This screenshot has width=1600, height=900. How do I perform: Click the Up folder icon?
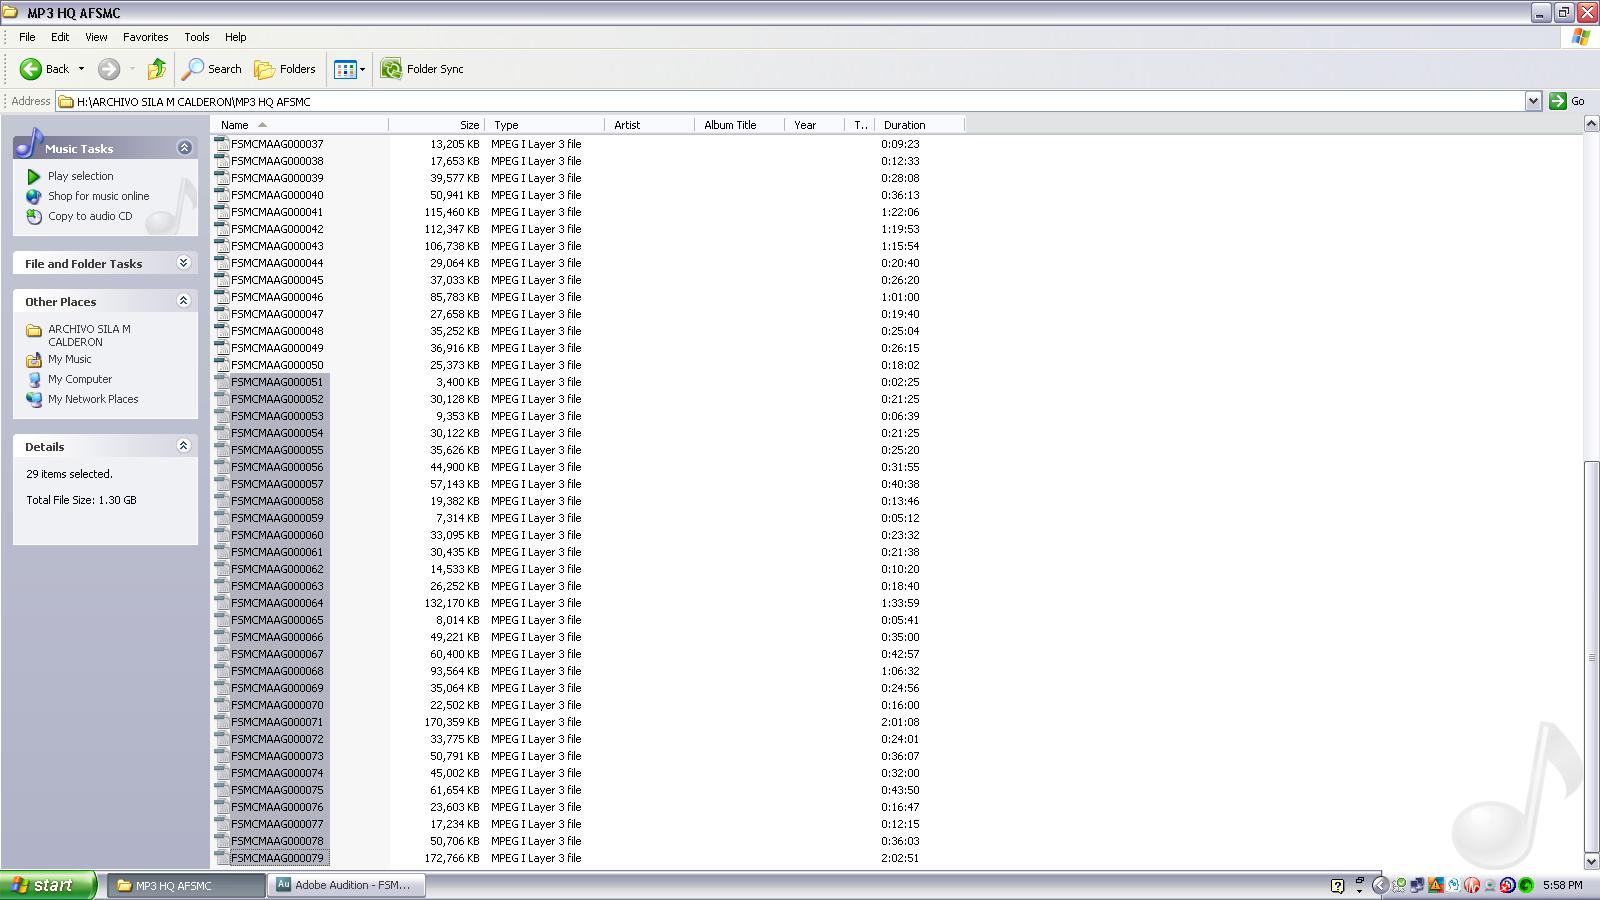point(156,69)
